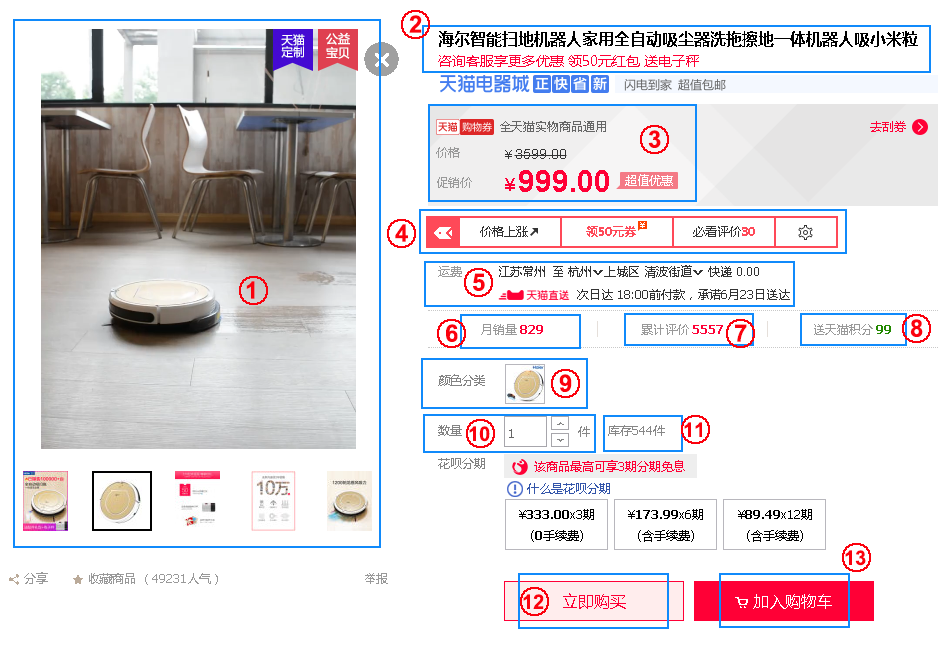Click the star icon to favorite the product
The image size is (947, 648).
(78, 579)
